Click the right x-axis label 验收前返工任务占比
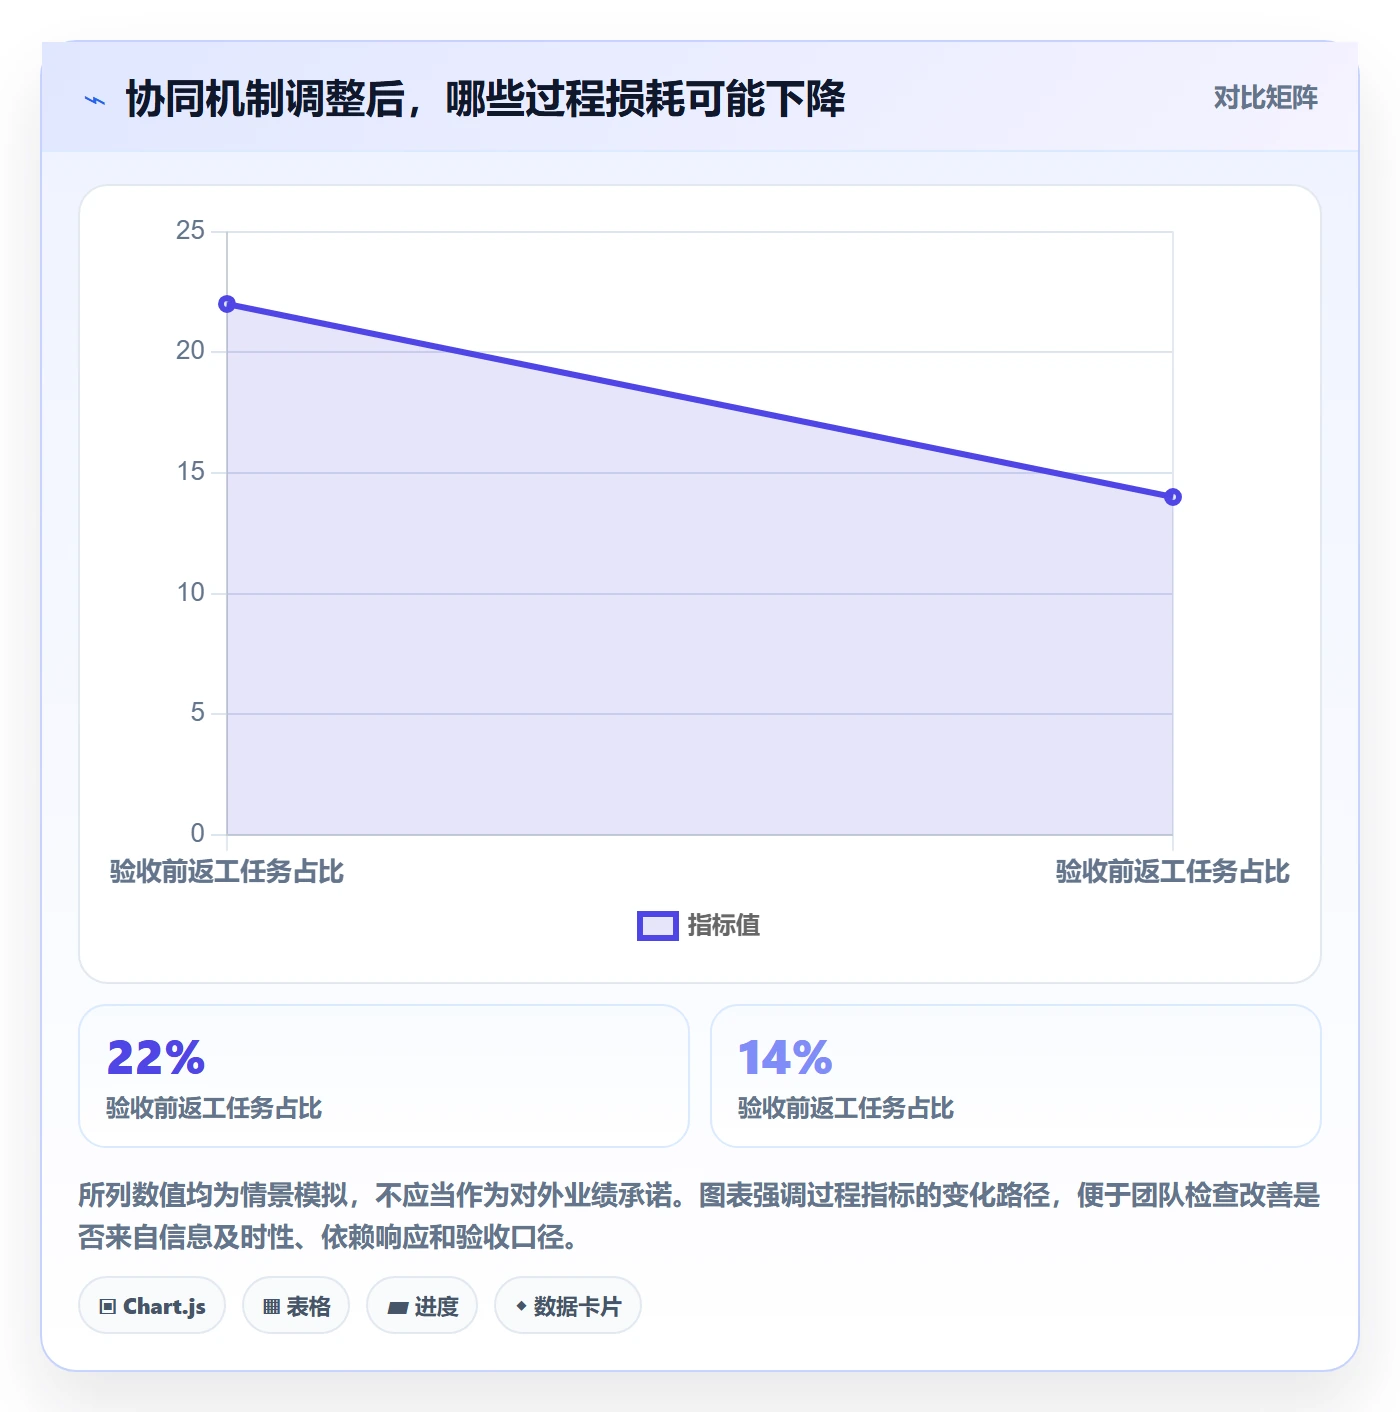1400x1412 pixels. point(1173,872)
